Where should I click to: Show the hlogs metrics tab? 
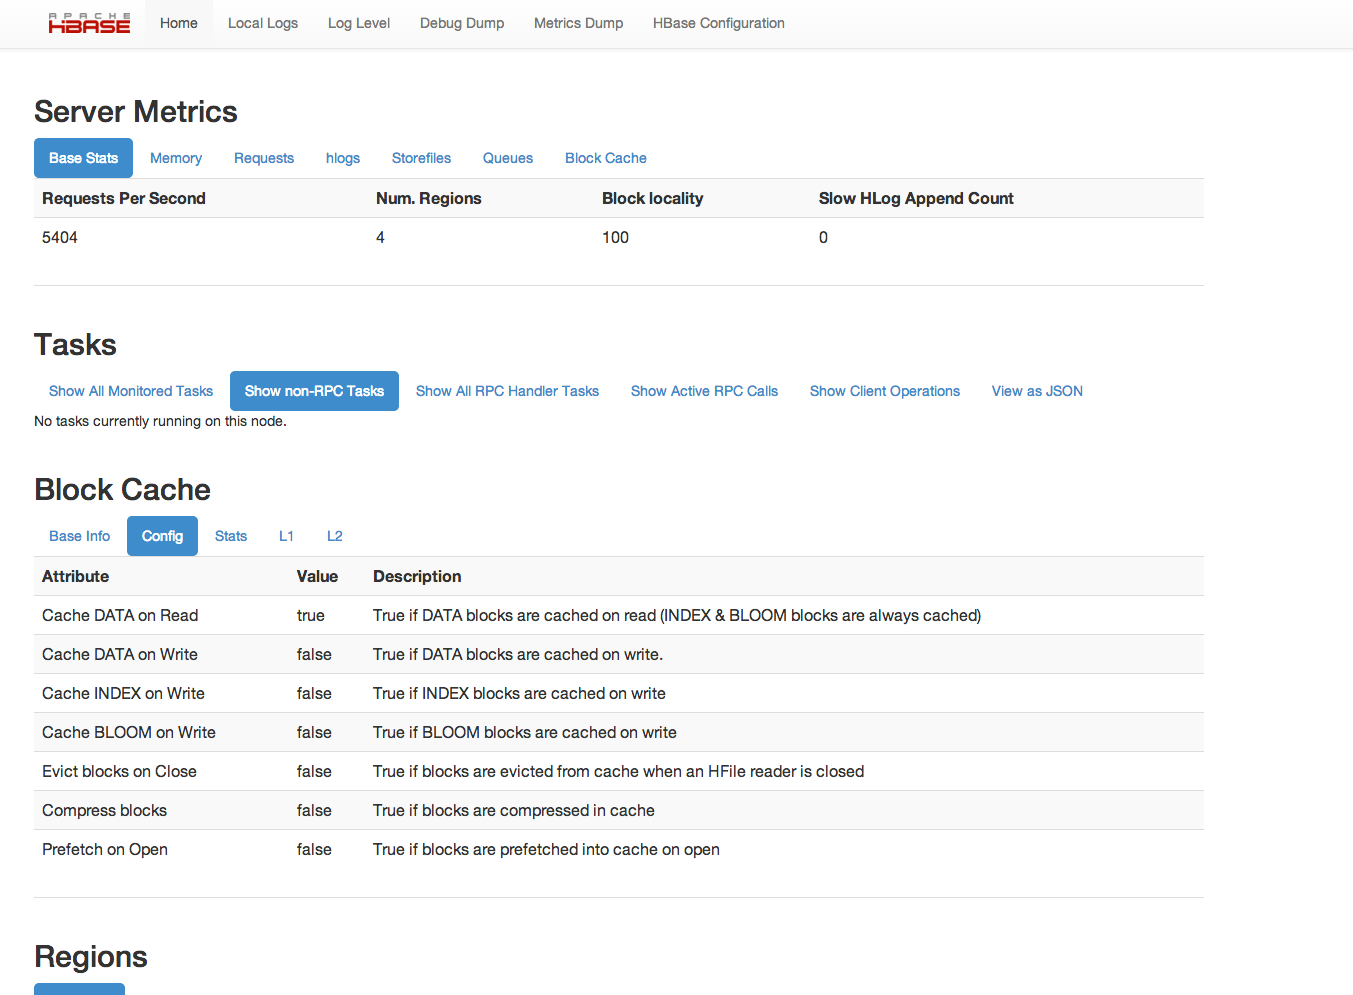point(342,158)
